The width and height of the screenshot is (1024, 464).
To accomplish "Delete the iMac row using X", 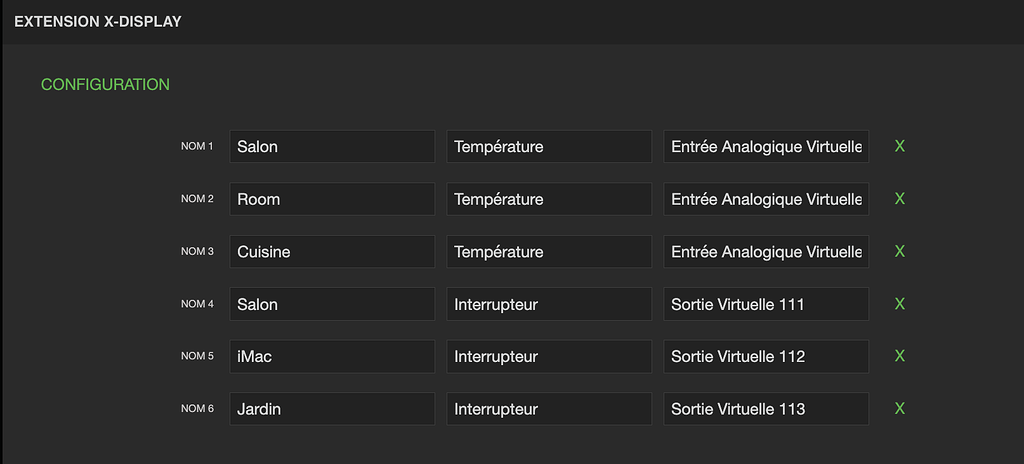I will 899,356.
